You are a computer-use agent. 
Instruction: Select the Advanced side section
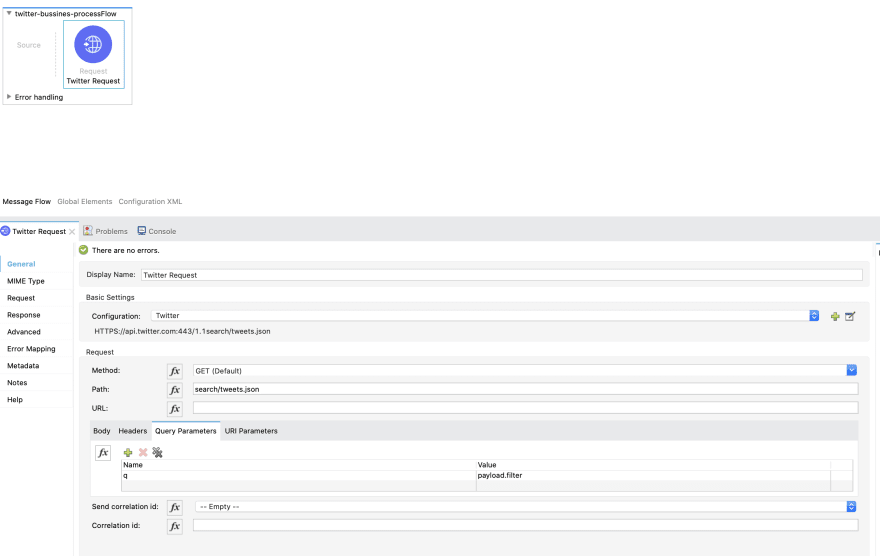[24, 332]
